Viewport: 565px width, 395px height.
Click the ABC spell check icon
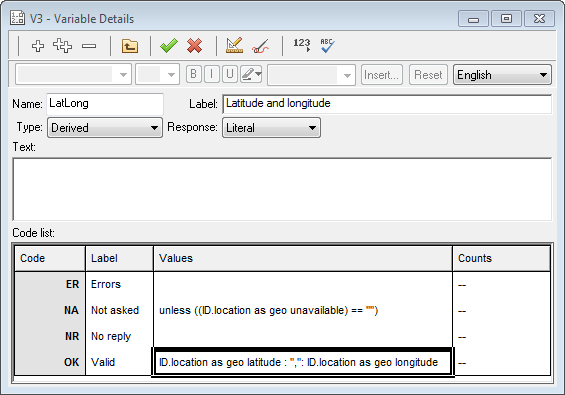[x=327, y=46]
